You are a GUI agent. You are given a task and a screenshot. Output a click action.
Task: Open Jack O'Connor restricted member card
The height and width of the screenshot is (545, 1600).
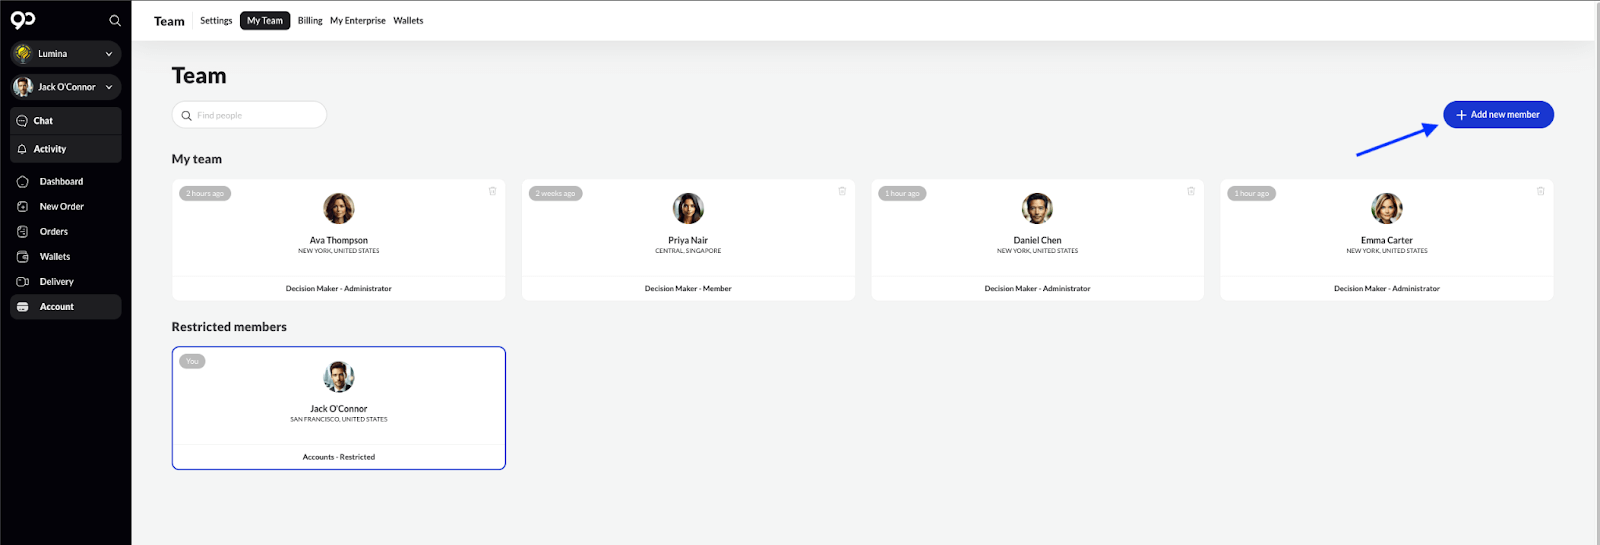tap(338, 408)
